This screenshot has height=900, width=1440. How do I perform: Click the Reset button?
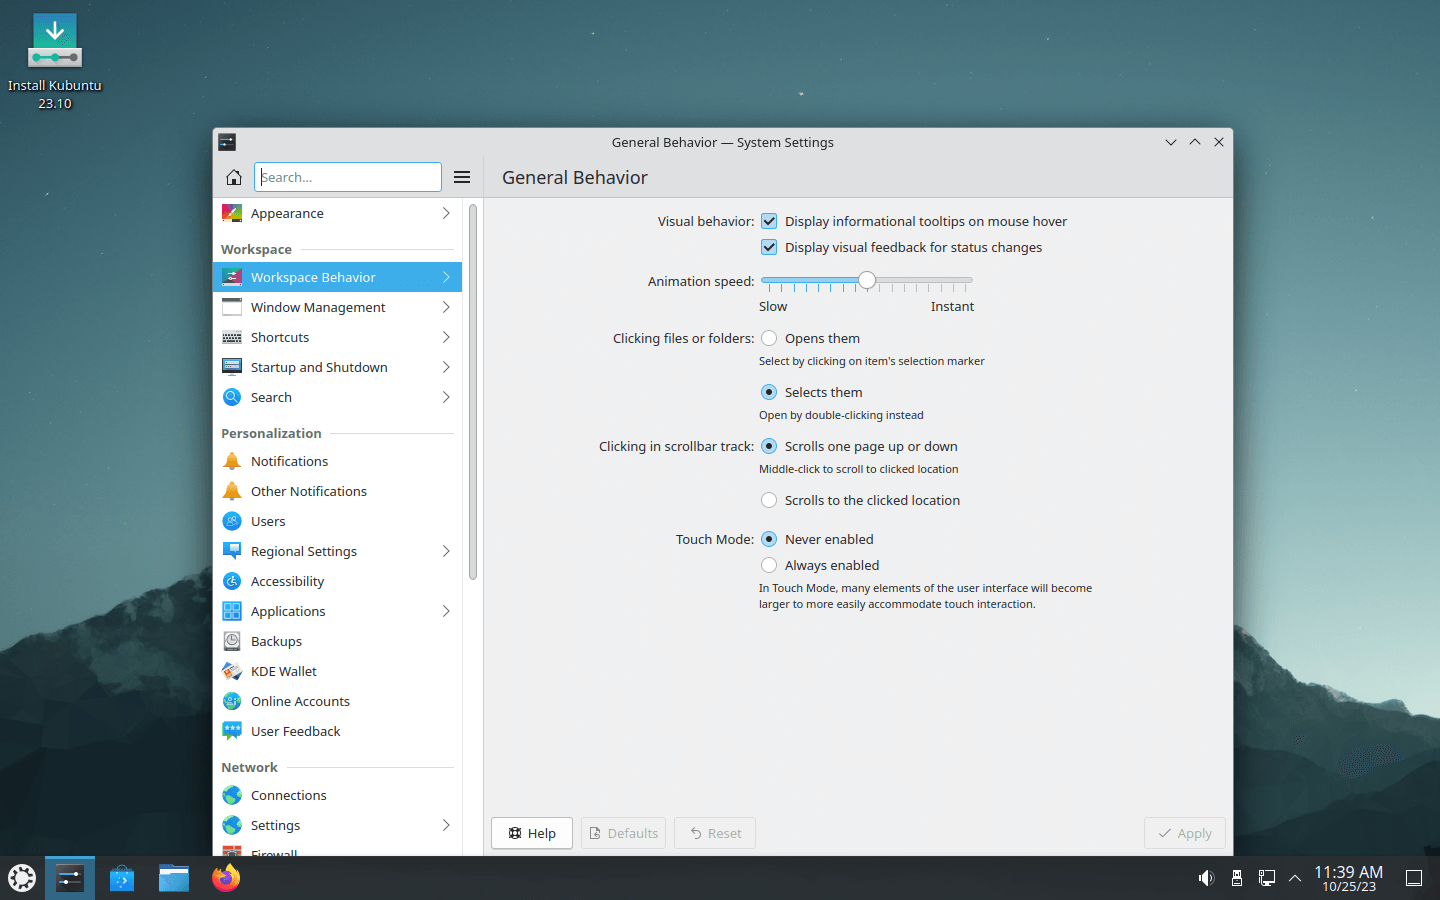tap(715, 833)
